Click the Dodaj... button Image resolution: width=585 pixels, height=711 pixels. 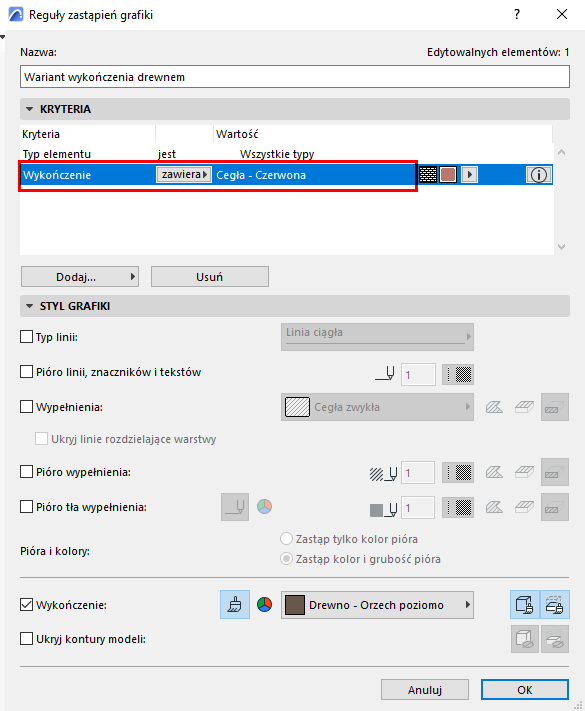pos(80,277)
